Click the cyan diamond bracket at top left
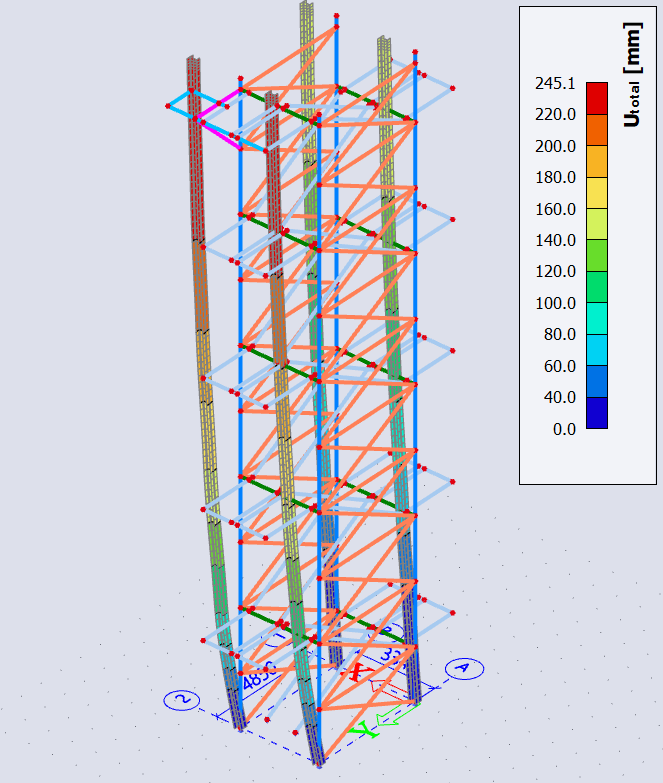663x783 pixels. click(x=183, y=105)
